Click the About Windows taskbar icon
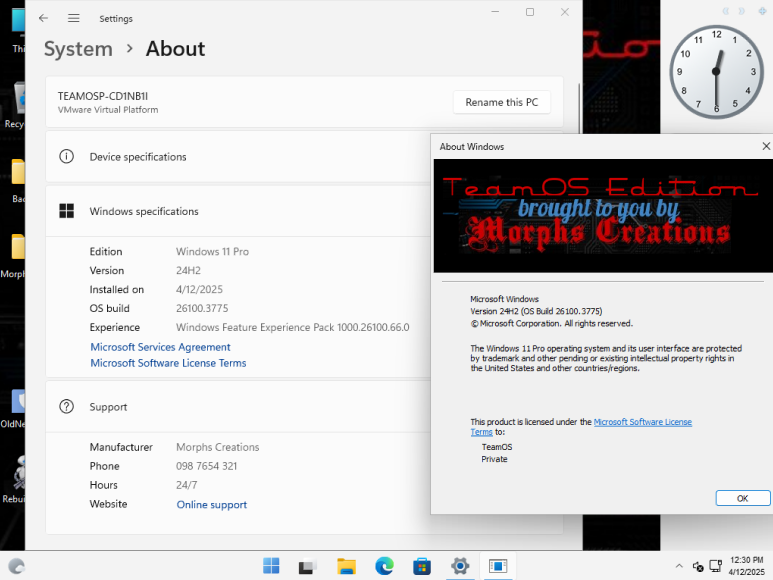The width and height of the screenshot is (773, 580). point(497,566)
